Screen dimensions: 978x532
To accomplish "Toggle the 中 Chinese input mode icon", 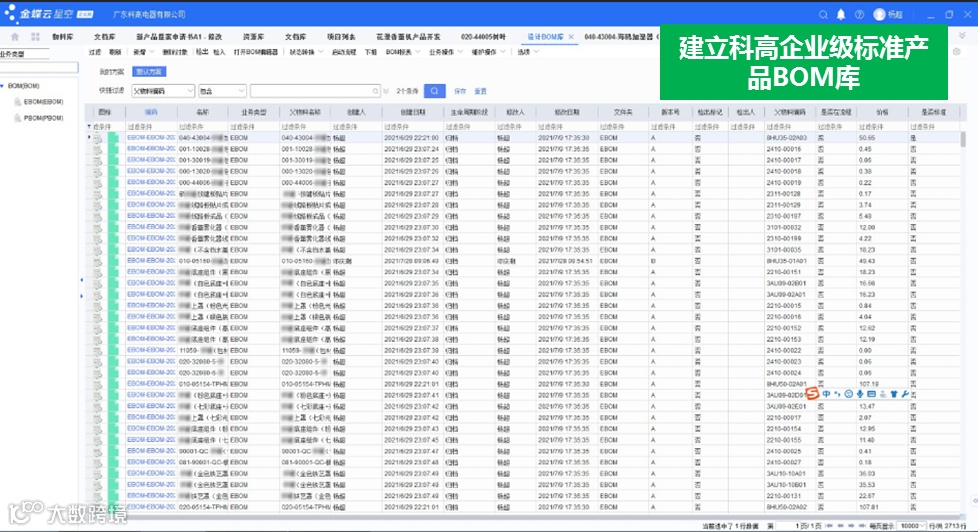I will pos(826,394).
